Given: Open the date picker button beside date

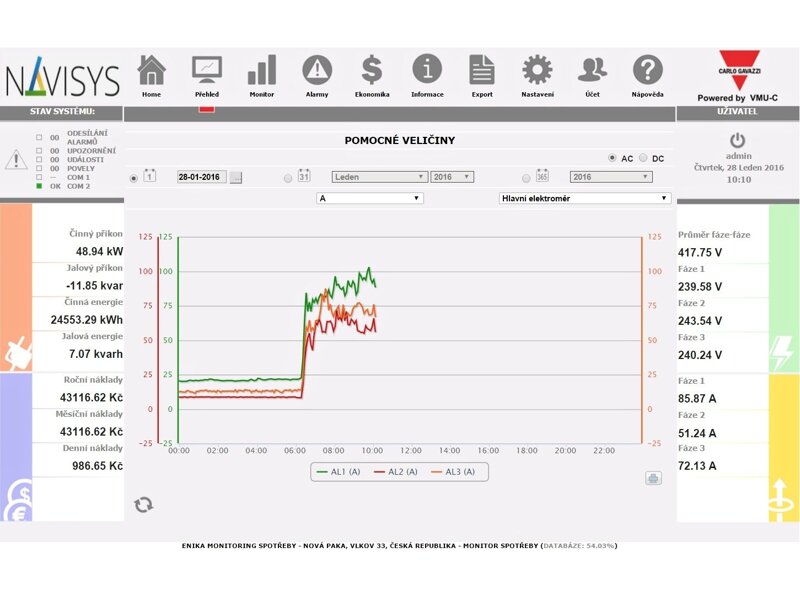Looking at the screenshot, I should [236, 178].
